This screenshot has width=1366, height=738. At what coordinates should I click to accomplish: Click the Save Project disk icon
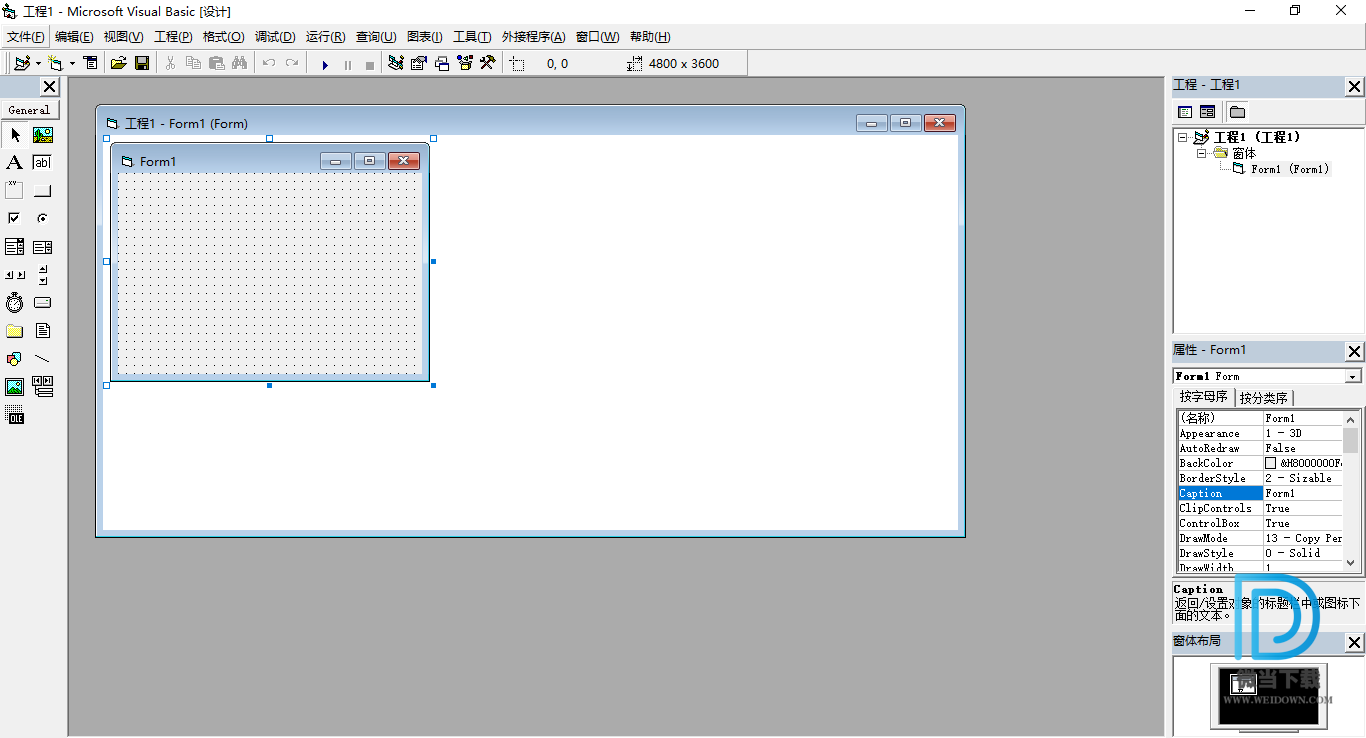tap(142, 63)
